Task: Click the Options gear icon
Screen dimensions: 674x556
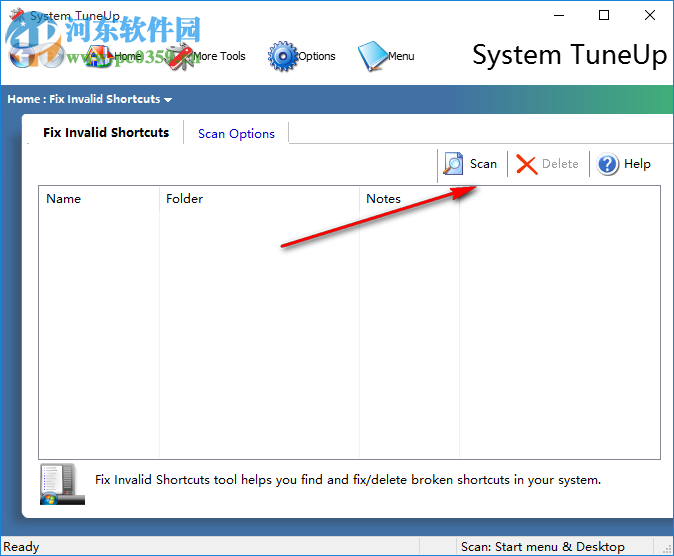Action: pos(282,56)
